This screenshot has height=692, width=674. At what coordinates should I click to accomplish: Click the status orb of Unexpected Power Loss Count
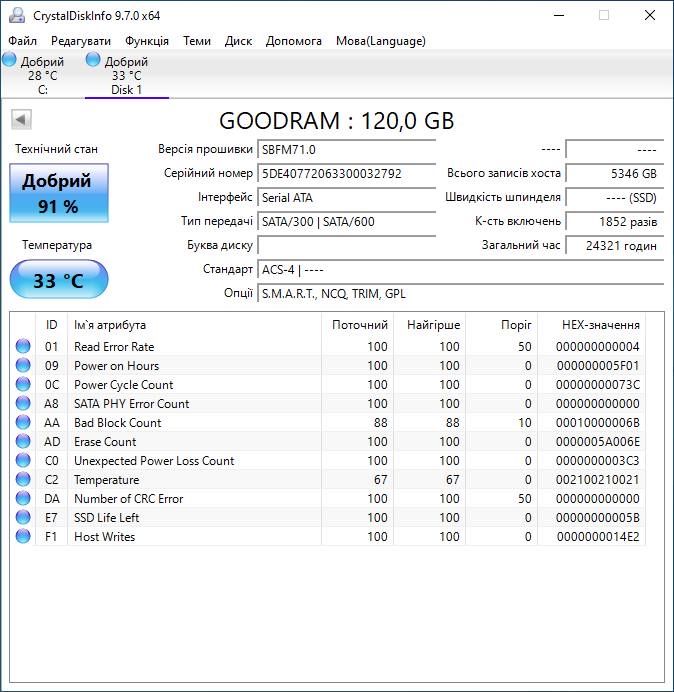pos(23,460)
